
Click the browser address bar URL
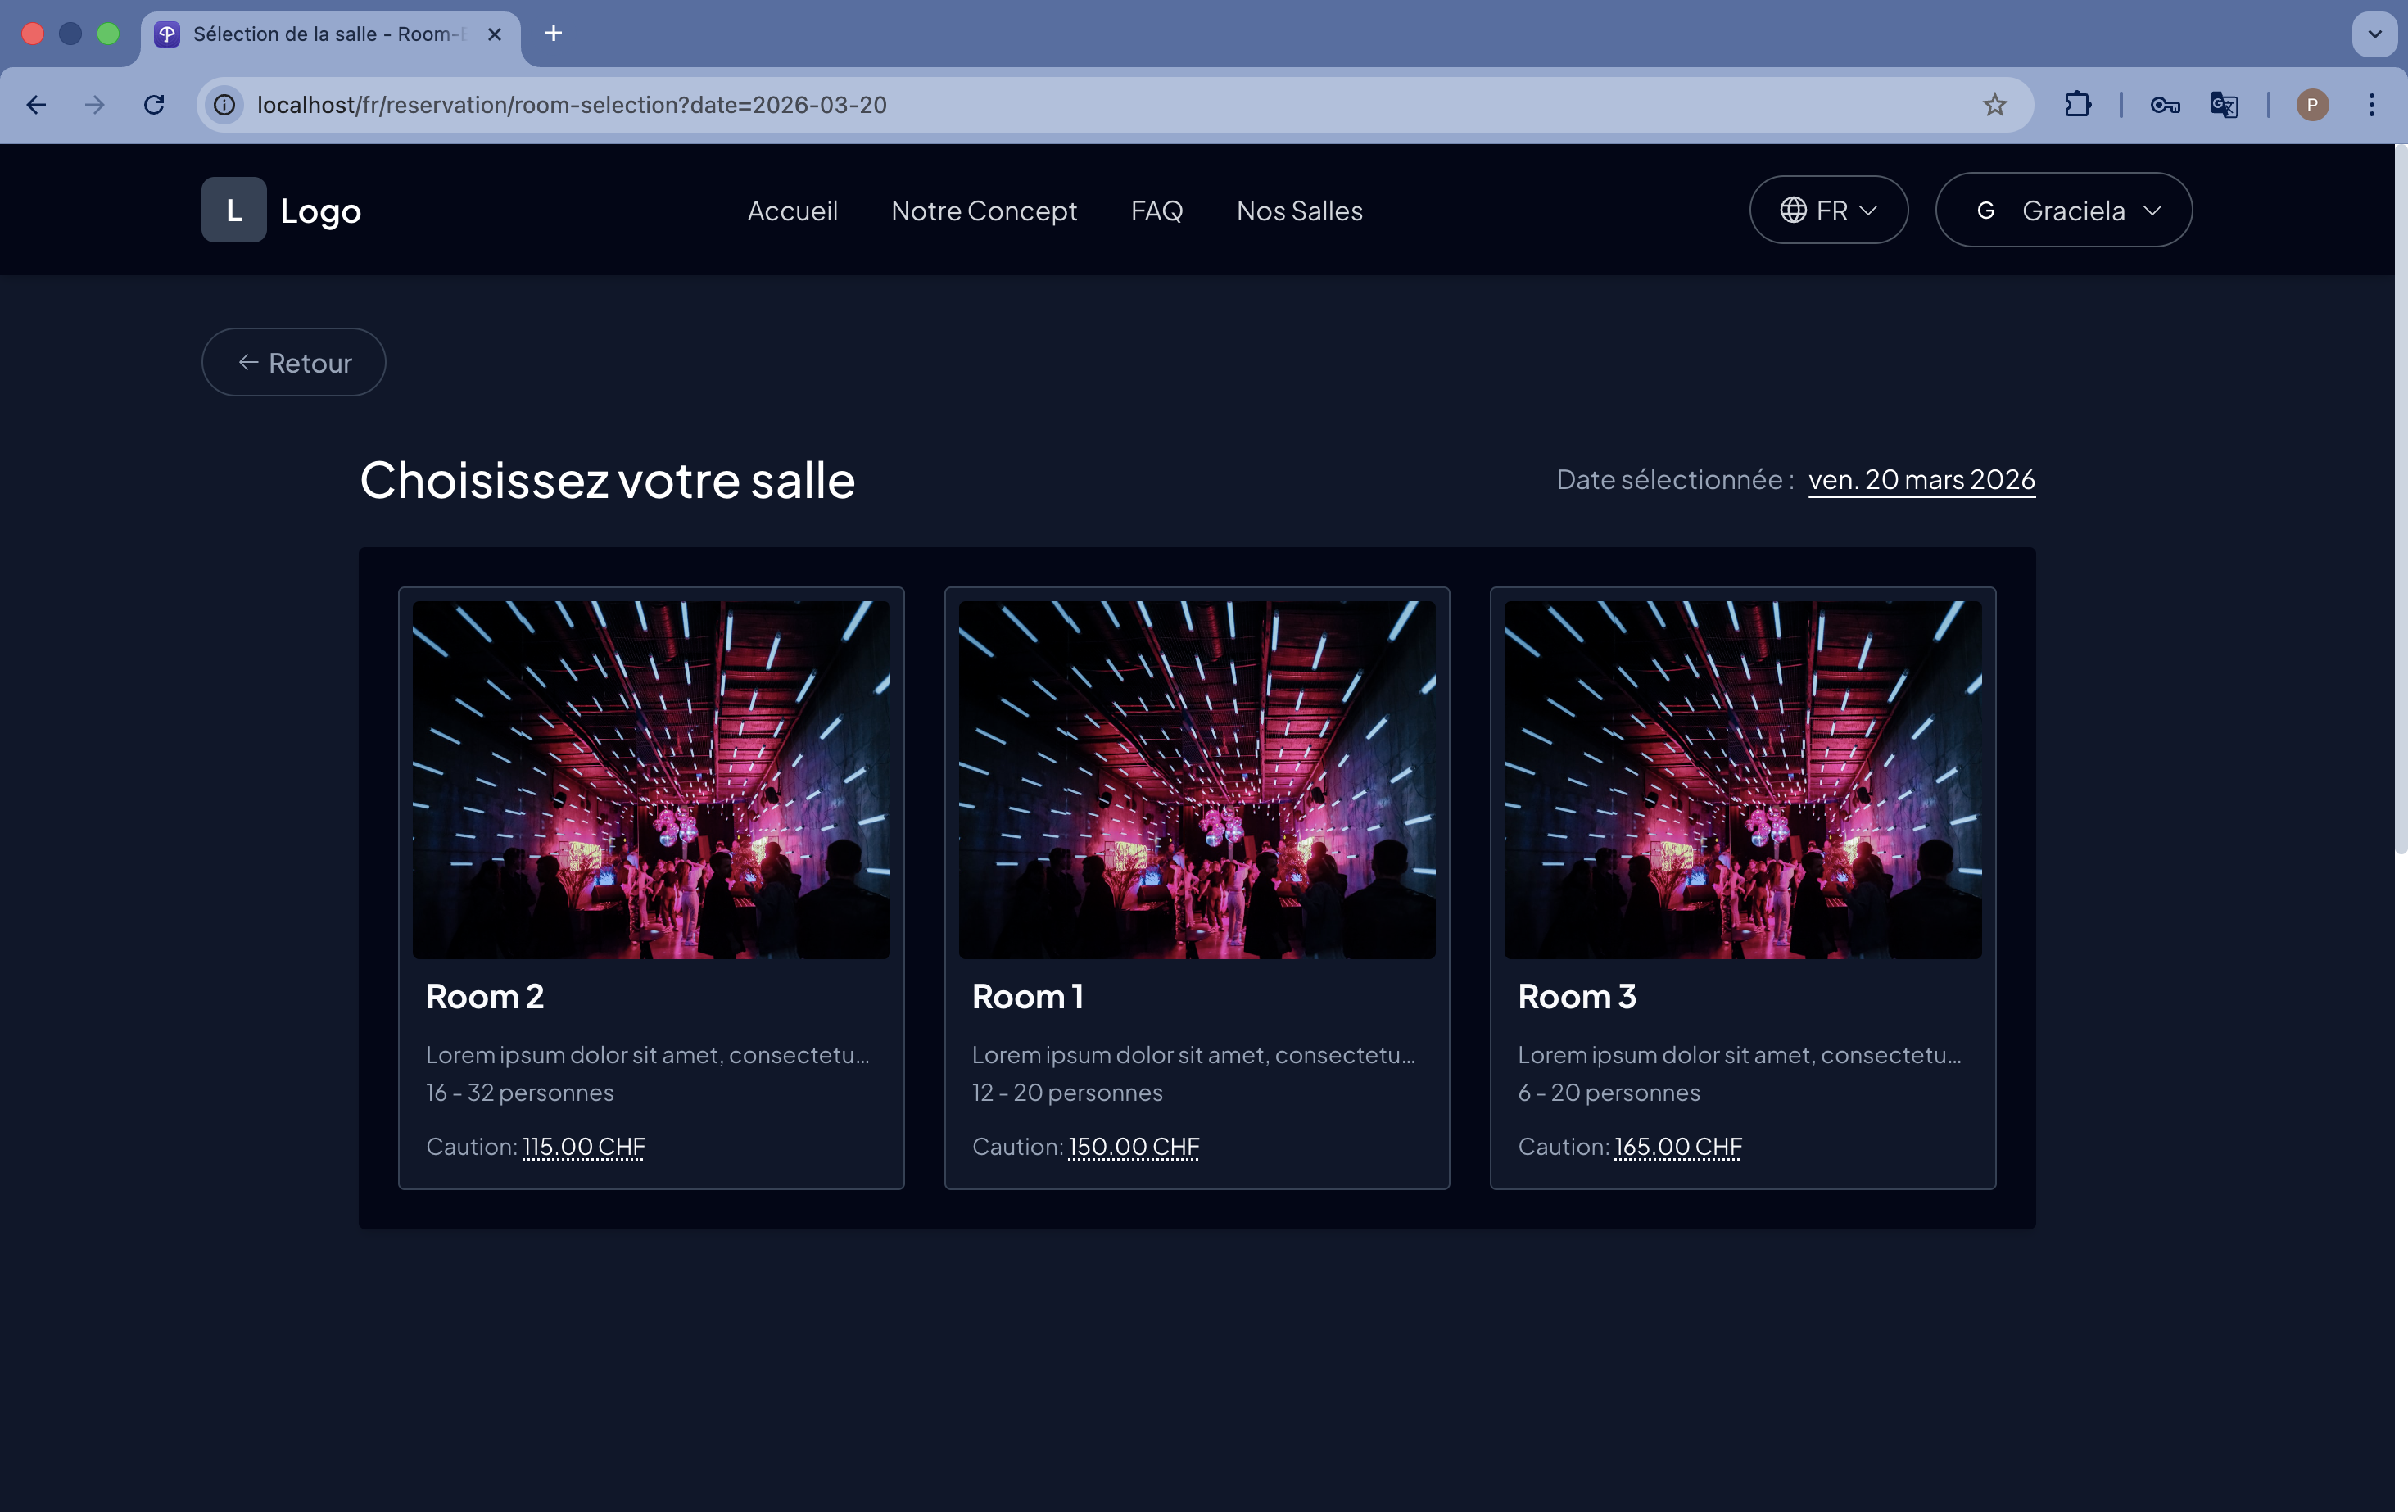click(x=571, y=104)
